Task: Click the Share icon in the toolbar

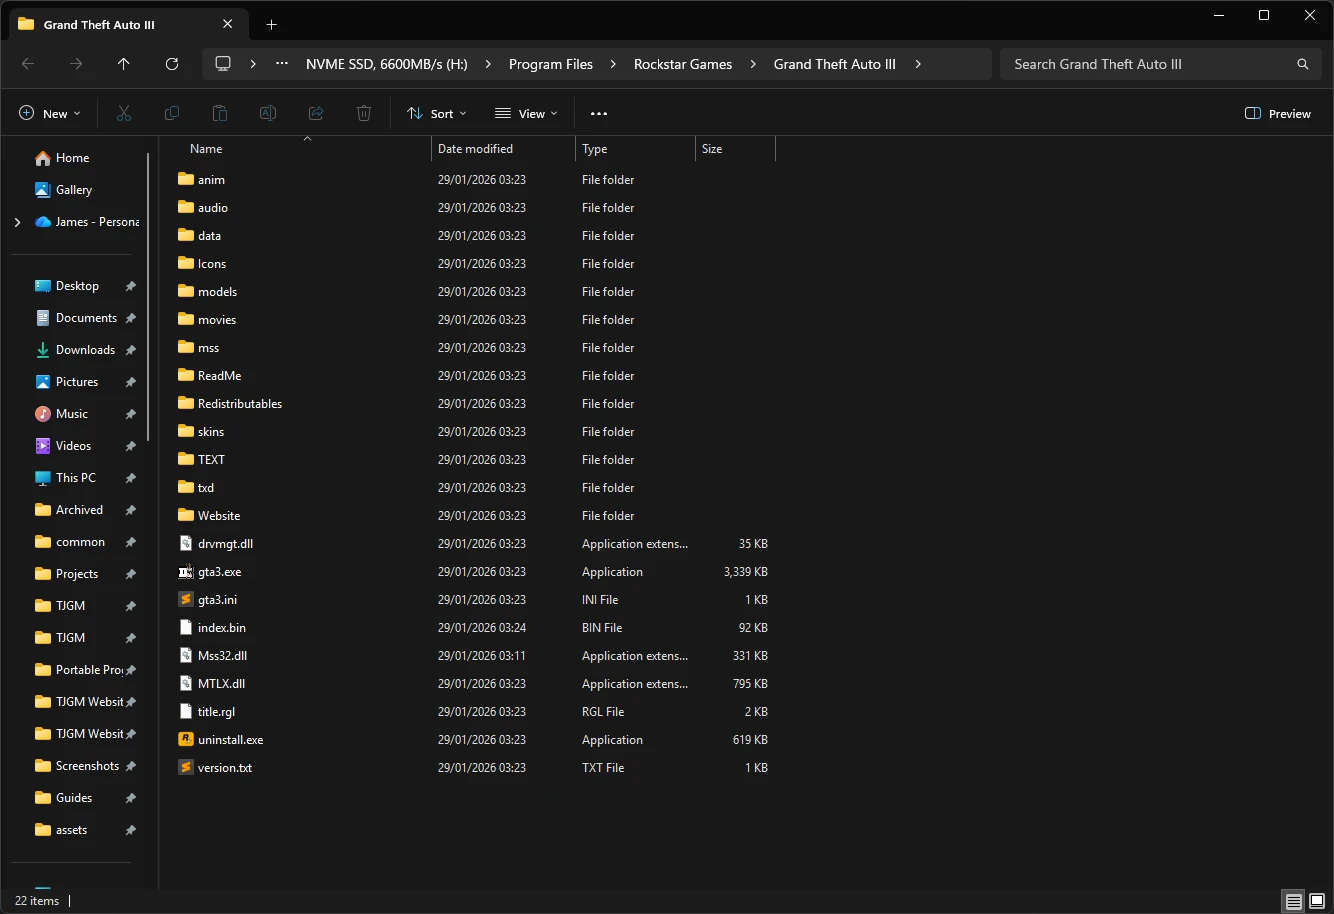Action: pyautogui.click(x=315, y=113)
